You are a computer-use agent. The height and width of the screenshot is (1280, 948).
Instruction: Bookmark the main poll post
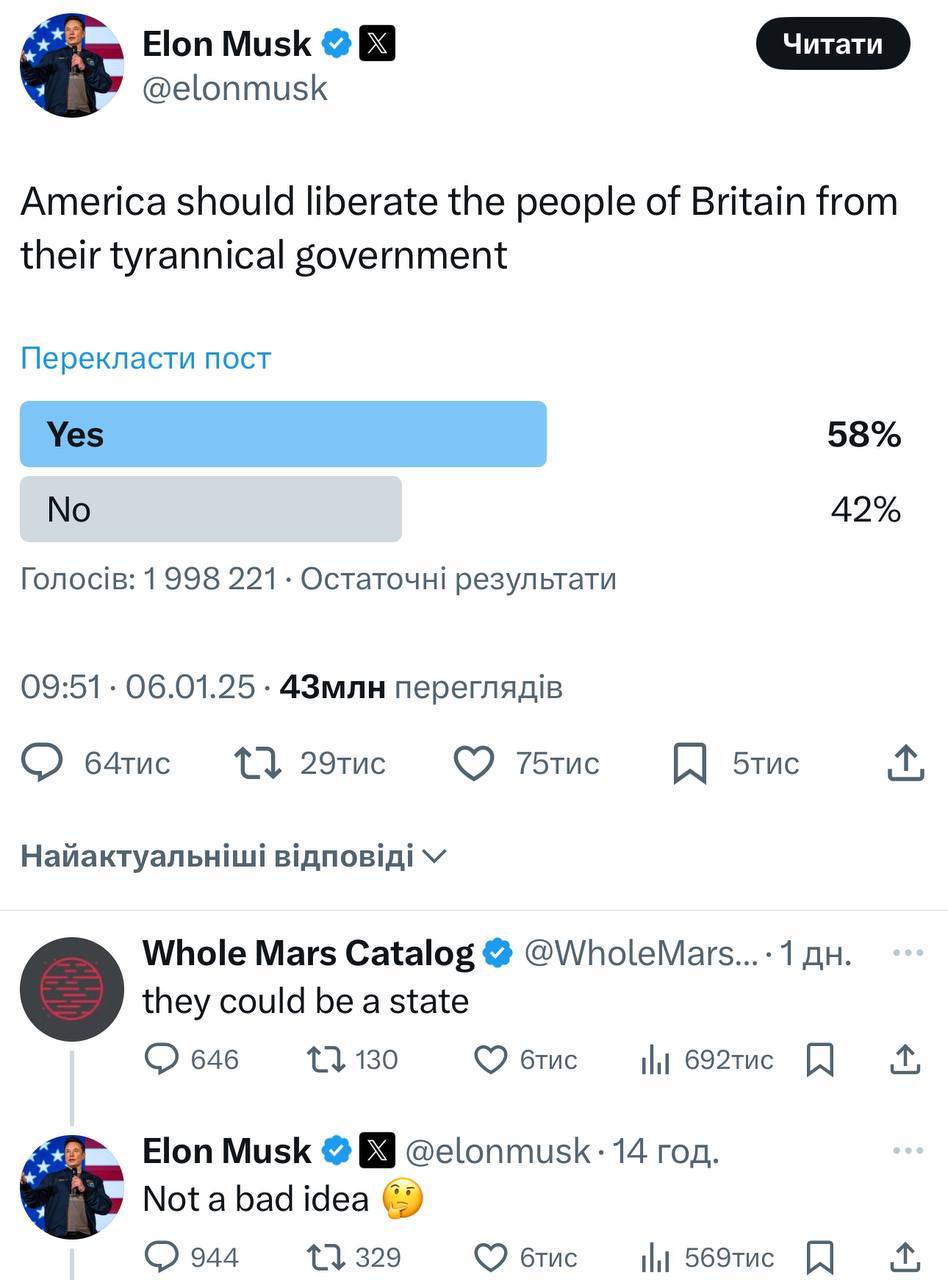pos(690,763)
